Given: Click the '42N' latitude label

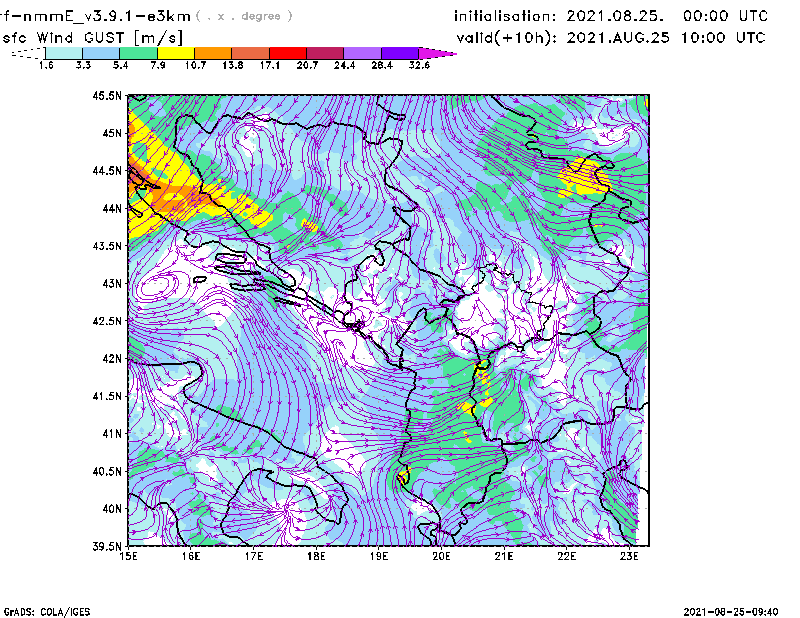Looking at the screenshot, I should pyautogui.click(x=112, y=359).
